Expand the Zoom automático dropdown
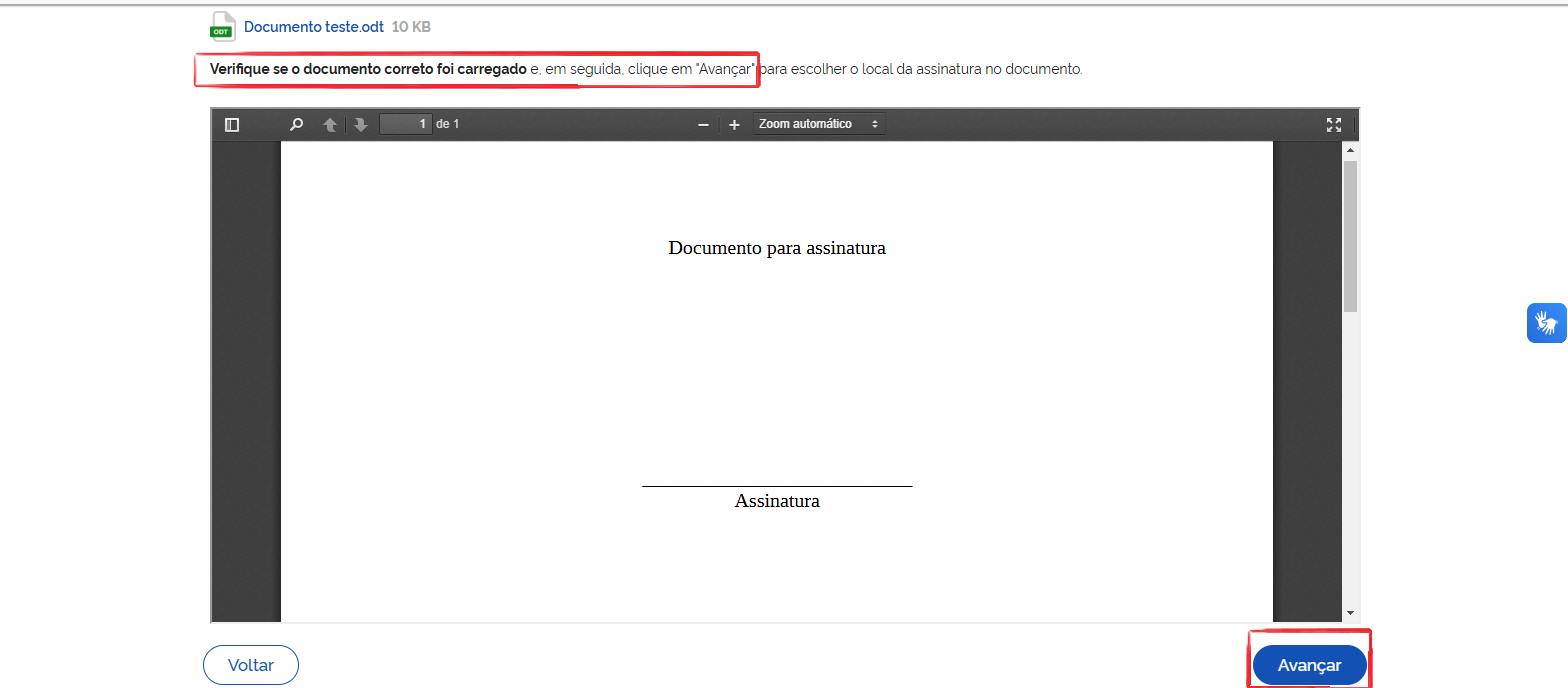Screen dimensions: 1568x688 [818, 124]
